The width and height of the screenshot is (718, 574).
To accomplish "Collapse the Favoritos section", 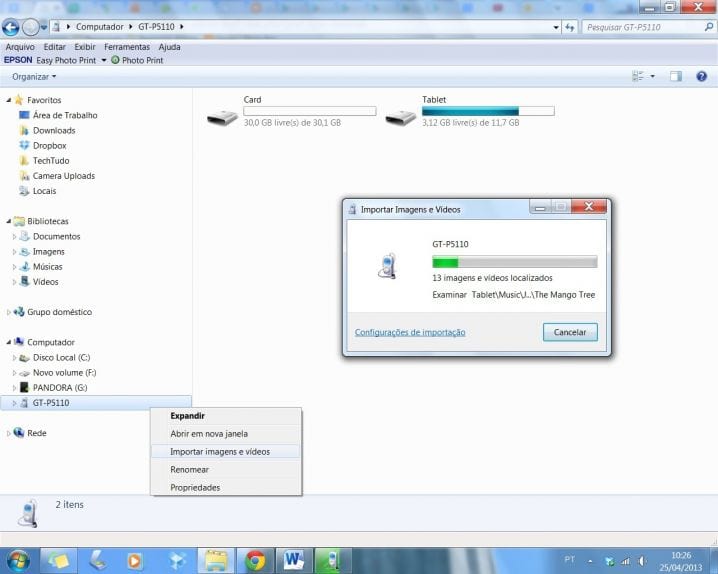I will coord(8,100).
